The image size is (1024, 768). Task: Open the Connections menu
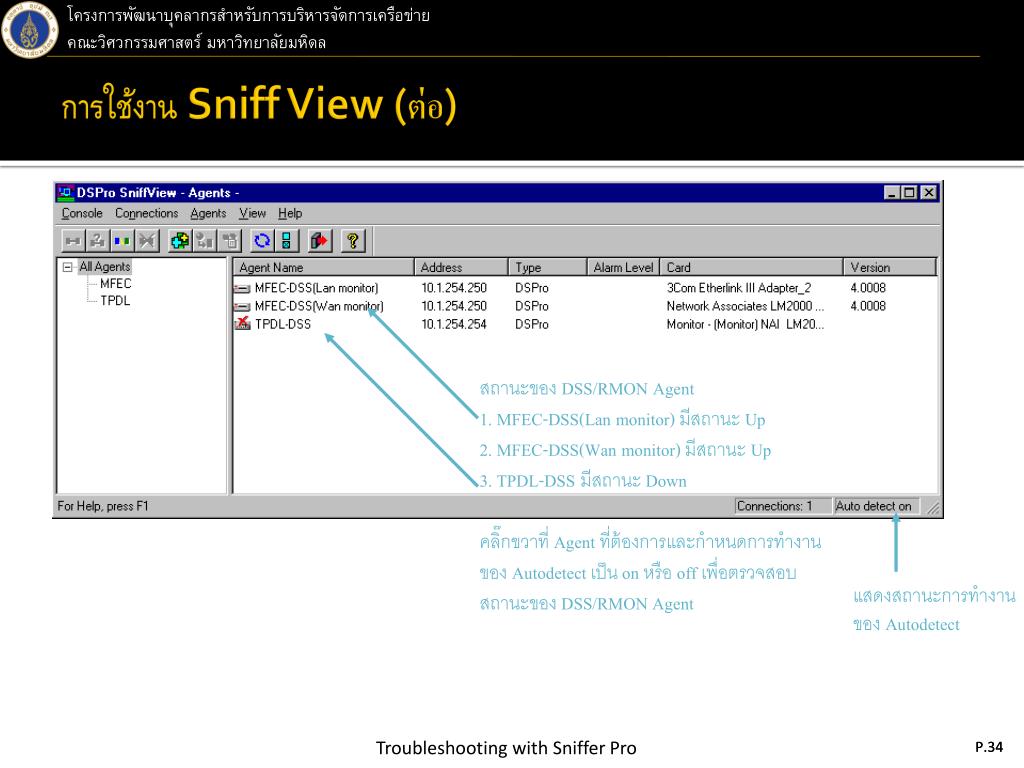tap(146, 214)
